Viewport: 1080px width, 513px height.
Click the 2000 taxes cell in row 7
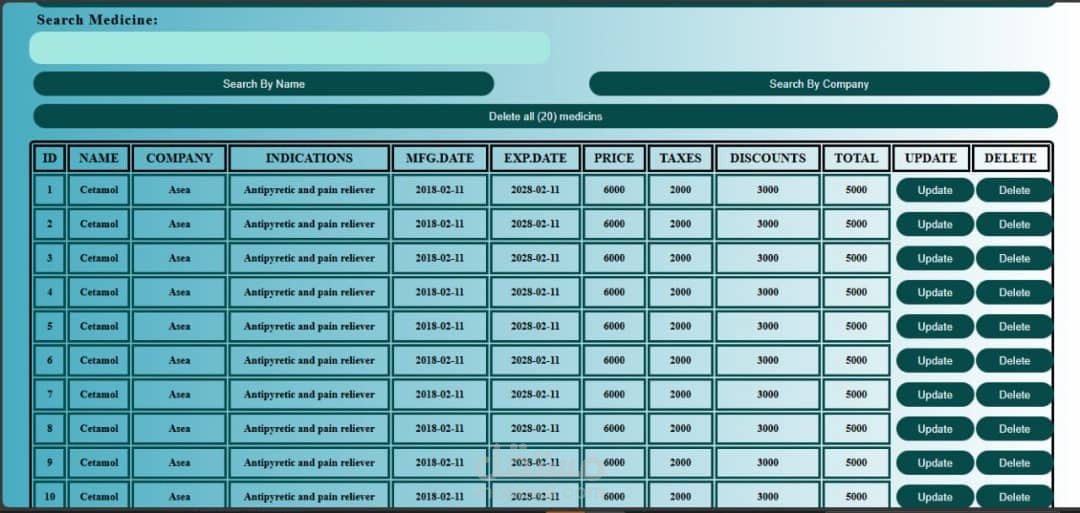[680, 395]
